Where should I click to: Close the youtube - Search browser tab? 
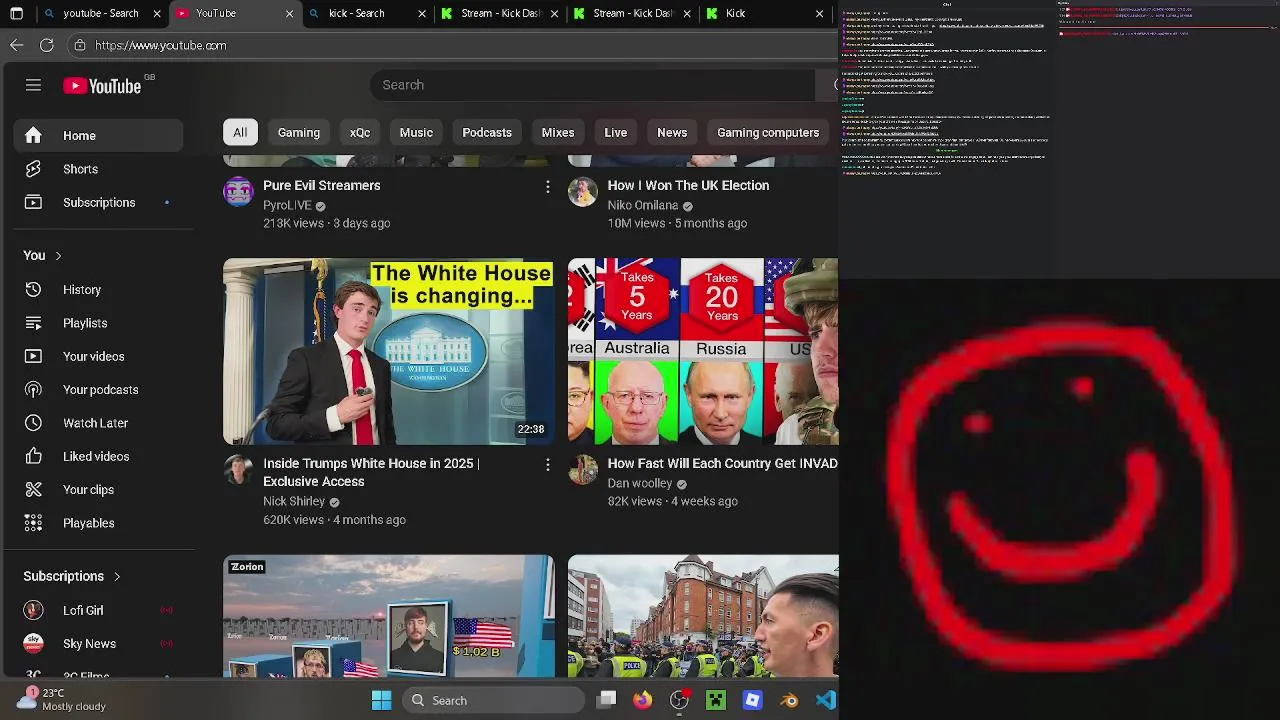click(157, 14)
